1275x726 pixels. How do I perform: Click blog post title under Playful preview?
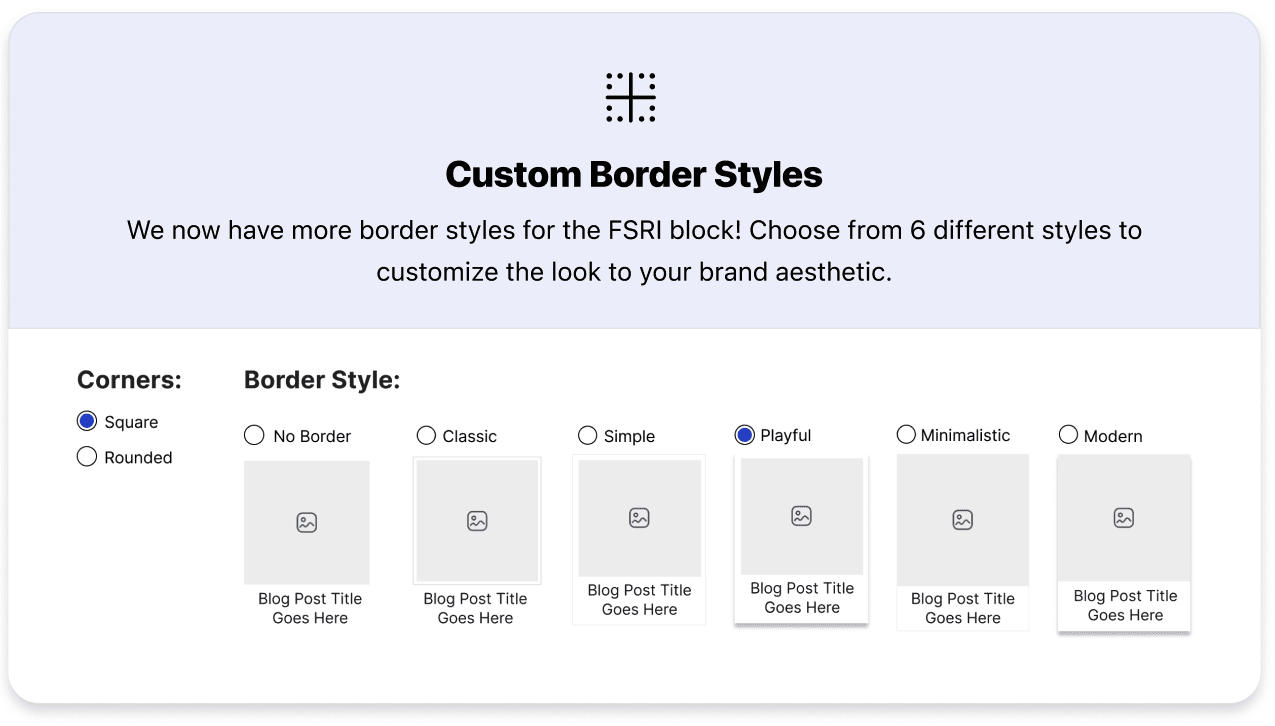click(x=802, y=597)
